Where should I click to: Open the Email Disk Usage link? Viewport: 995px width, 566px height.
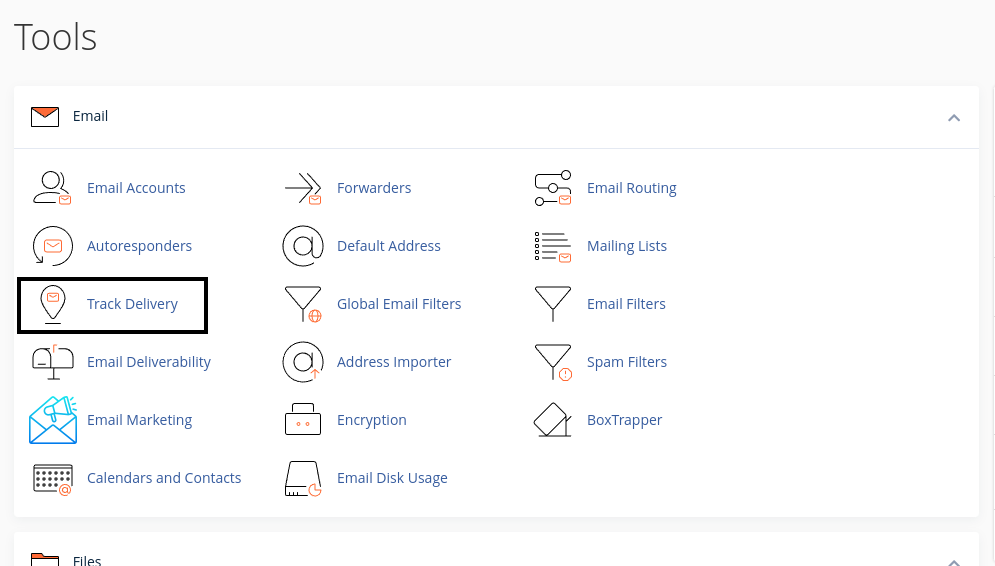(392, 478)
